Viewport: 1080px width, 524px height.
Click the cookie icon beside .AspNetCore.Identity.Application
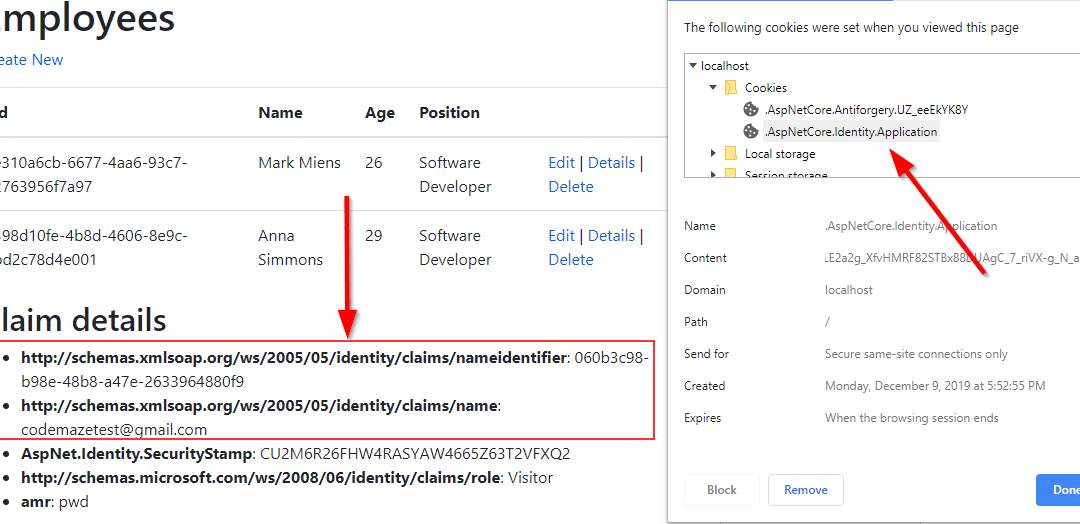[751, 131]
